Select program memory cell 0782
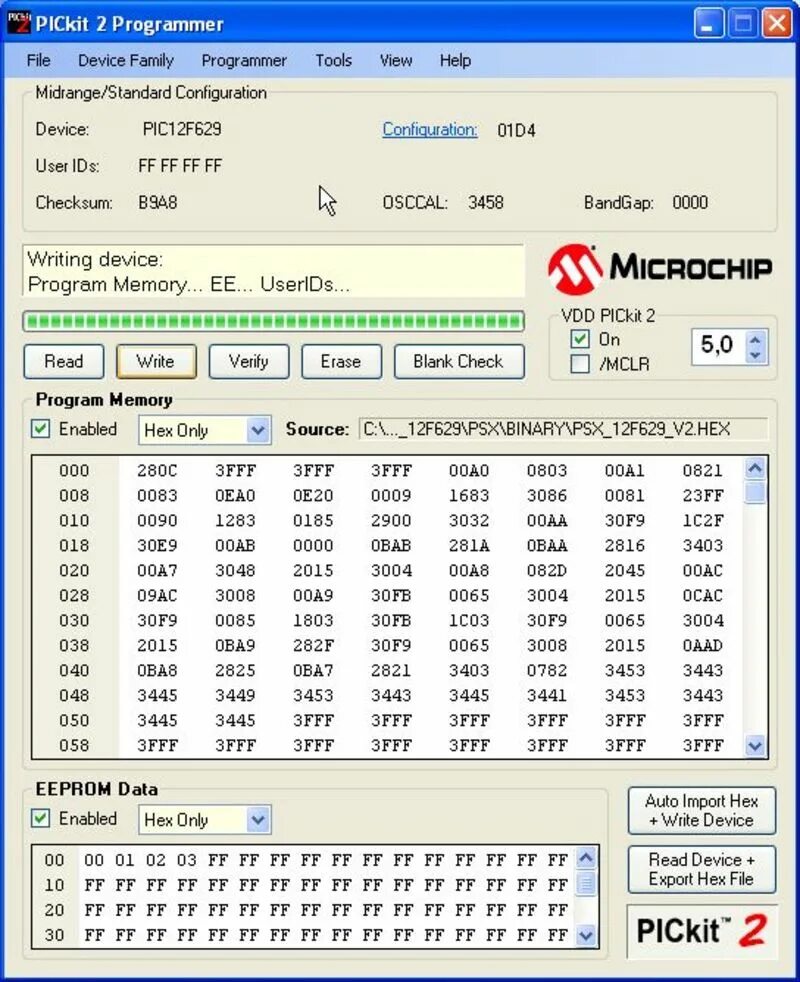This screenshot has height=982, width=800. pos(547,671)
